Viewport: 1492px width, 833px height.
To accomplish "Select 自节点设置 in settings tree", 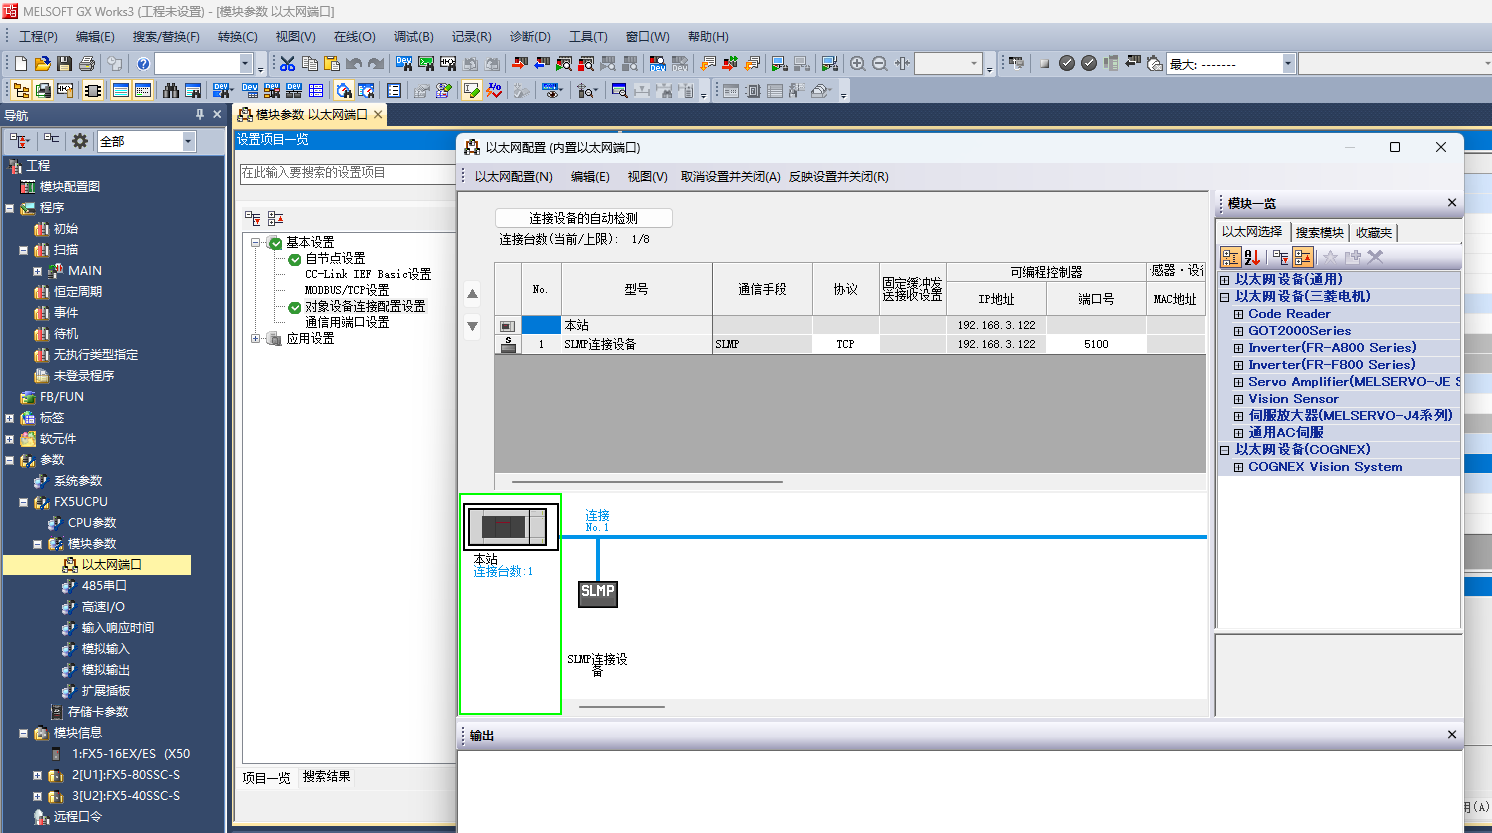I will (335, 258).
